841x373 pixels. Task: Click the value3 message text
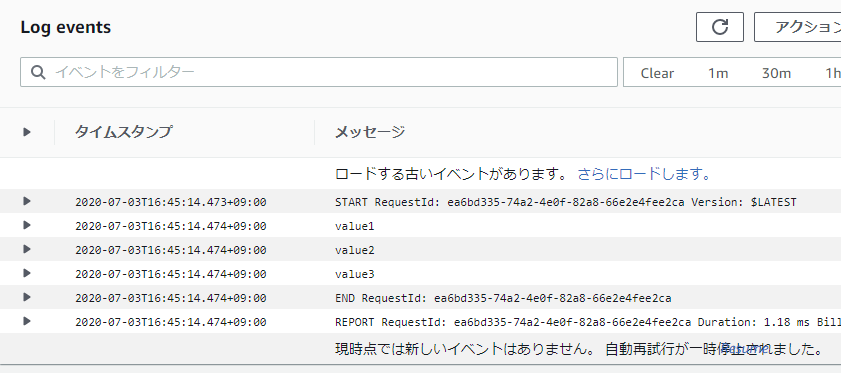coord(355,275)
